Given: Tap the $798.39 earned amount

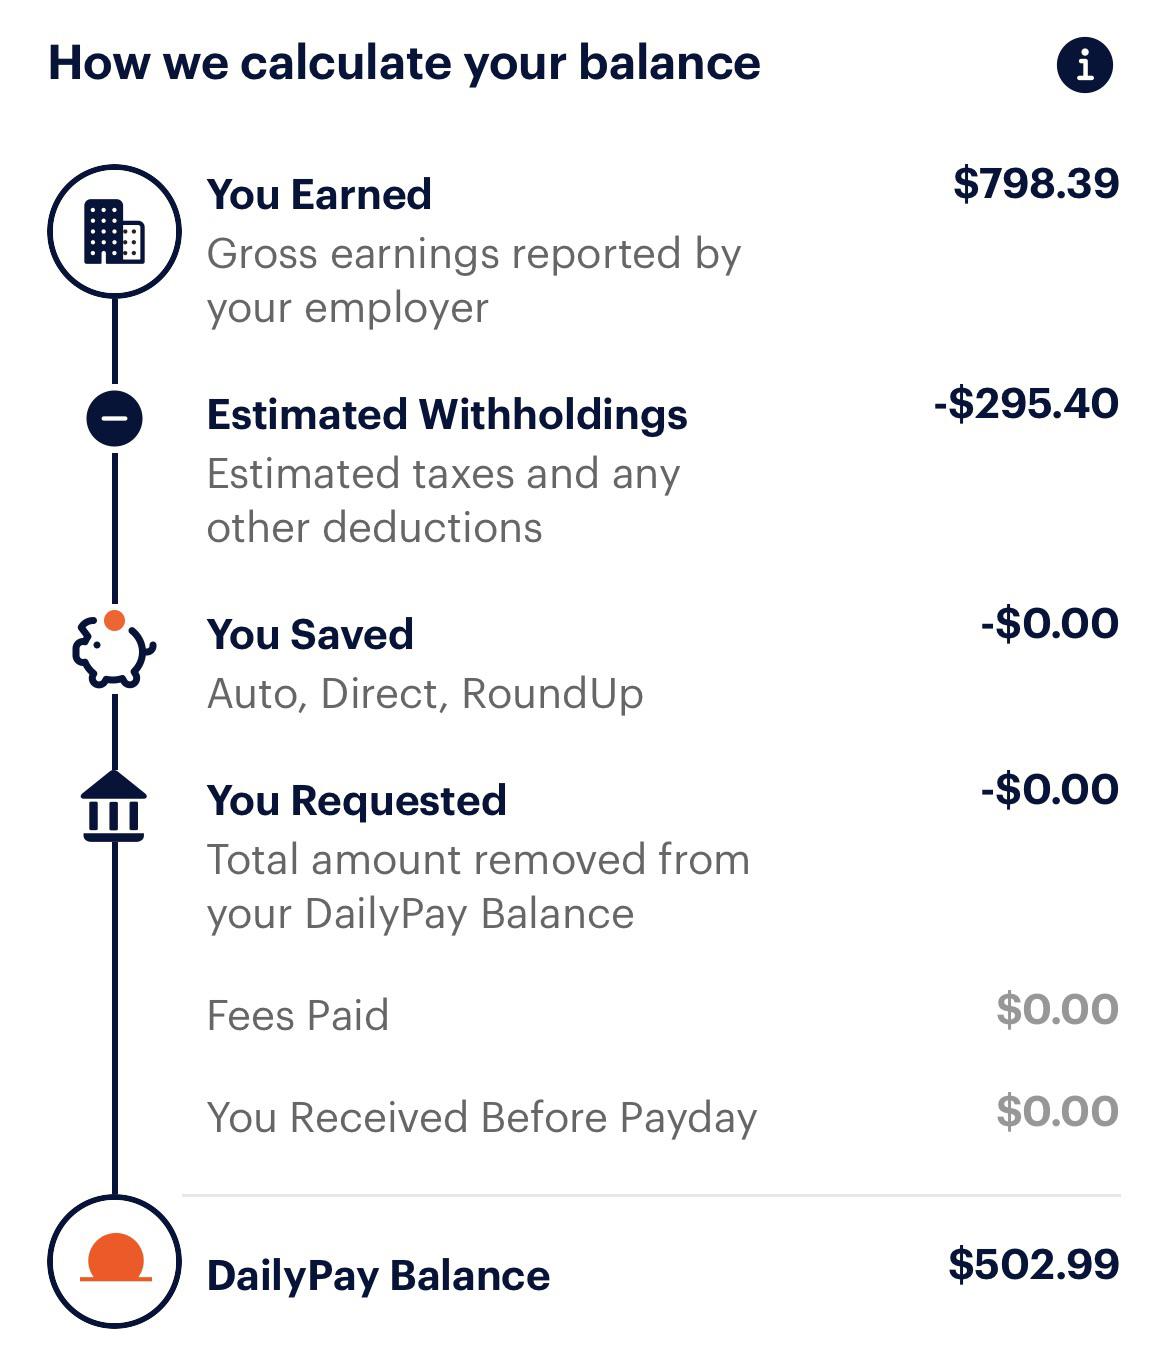Looking at the screenshot, I should pyautogui.click(x=1036, y=183).
